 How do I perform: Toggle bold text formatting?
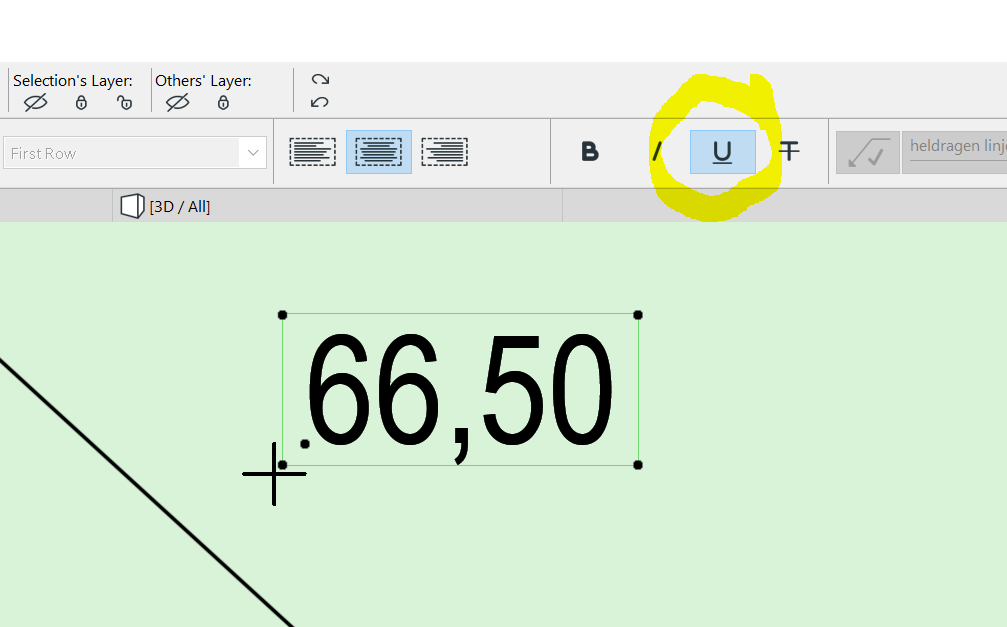coord(590,152)
